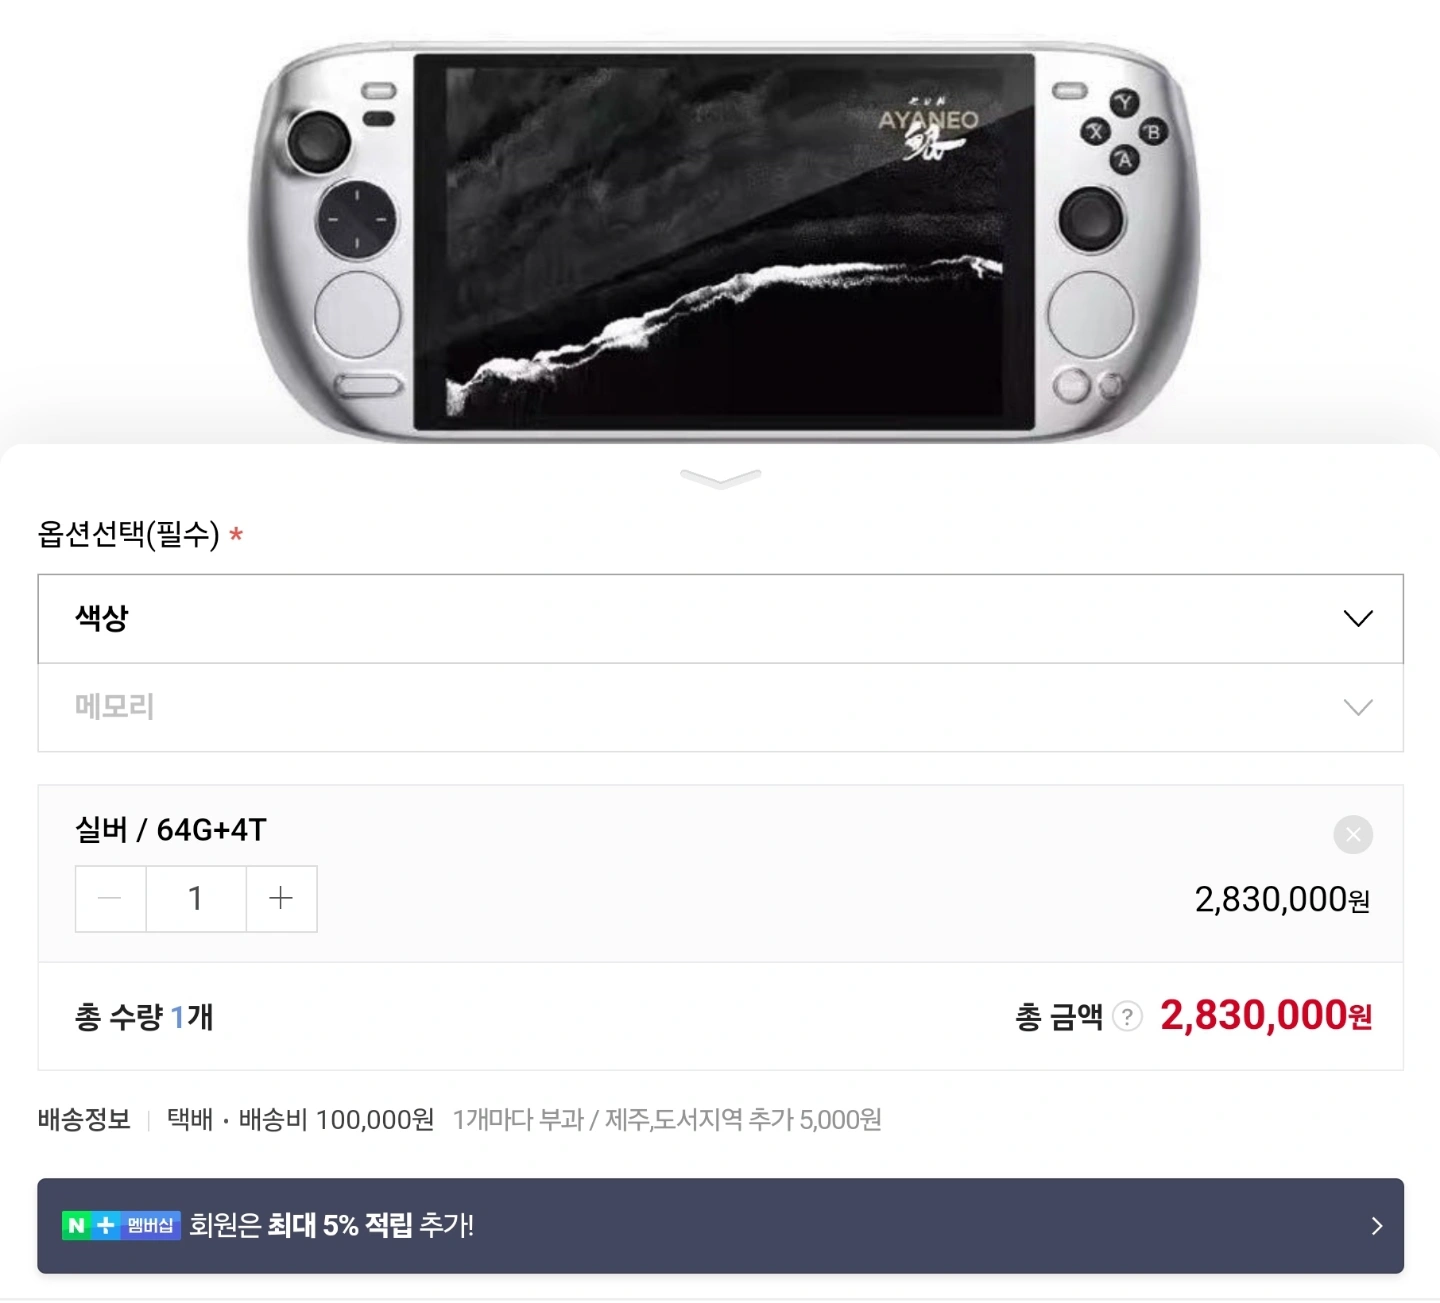
Task: Click the 총 수량 1개 total quantity text
Action: [144, 1017]
